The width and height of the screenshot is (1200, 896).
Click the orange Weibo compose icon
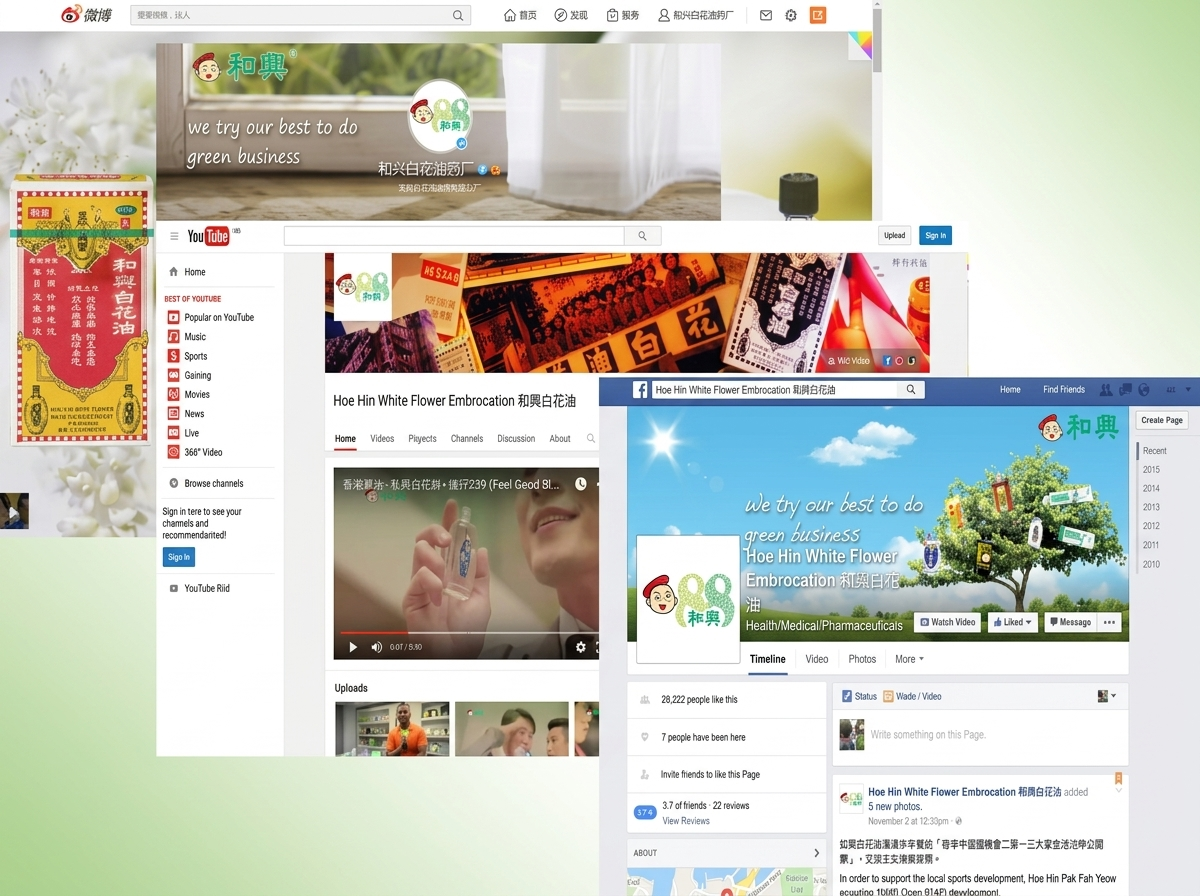tap(818, 15)
